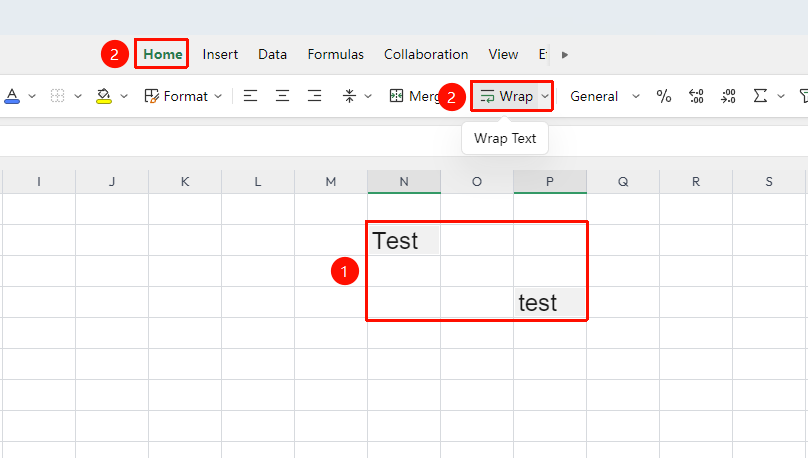The height and width of the screenshot is (458, 808).
Task: Apply percent style format
Action: tap(664, 96)
